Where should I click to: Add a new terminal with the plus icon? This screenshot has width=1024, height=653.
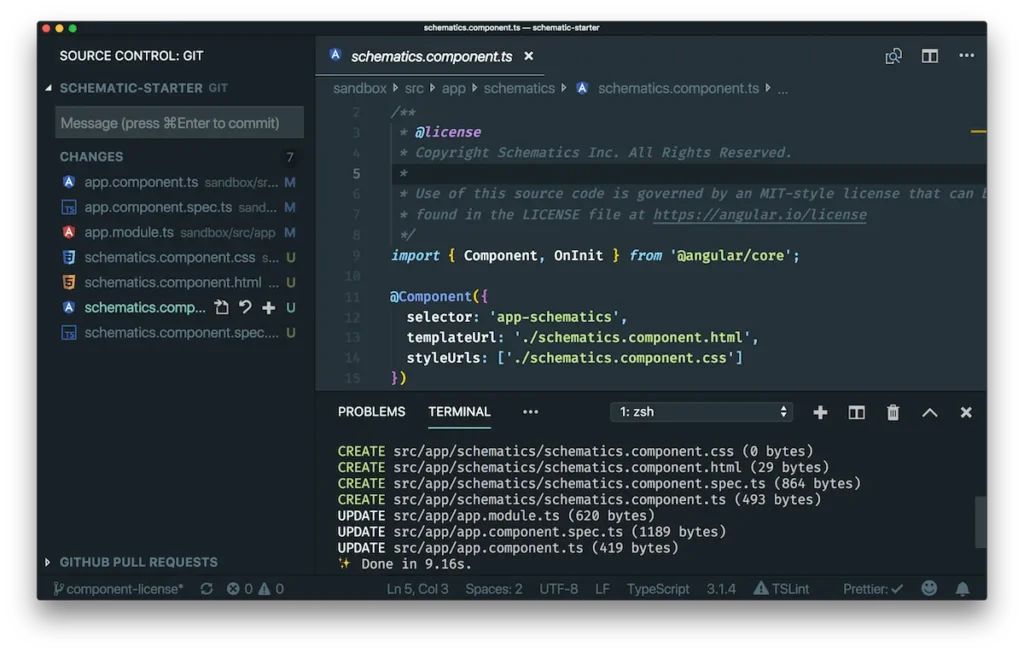820,412
